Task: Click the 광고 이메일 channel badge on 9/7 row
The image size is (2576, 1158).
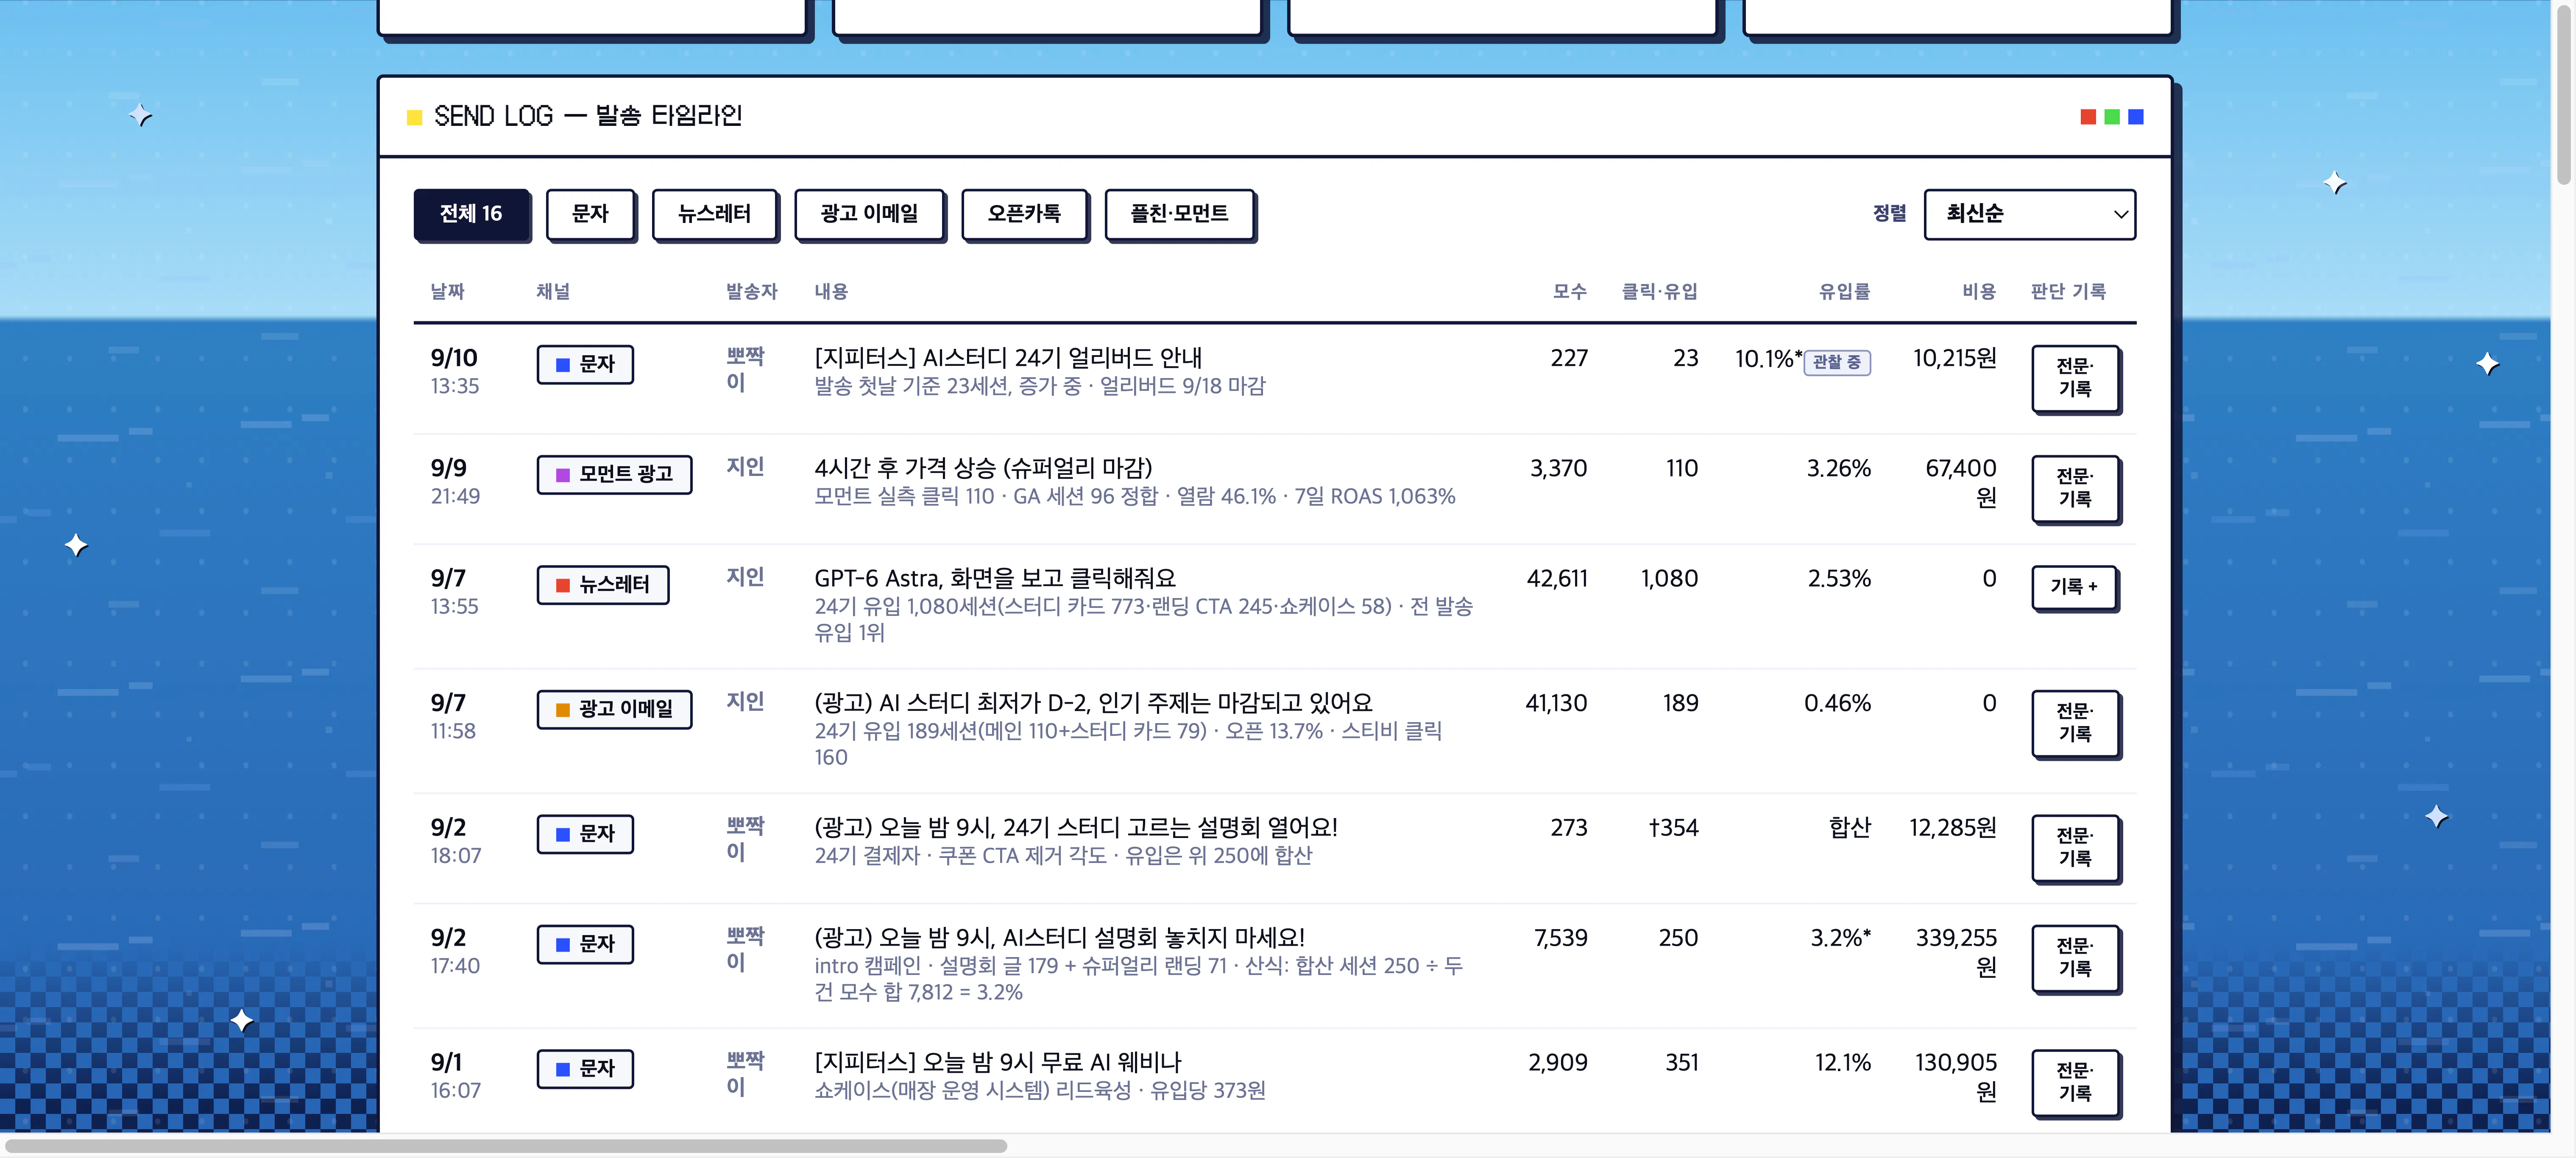Action: point(614,709)
